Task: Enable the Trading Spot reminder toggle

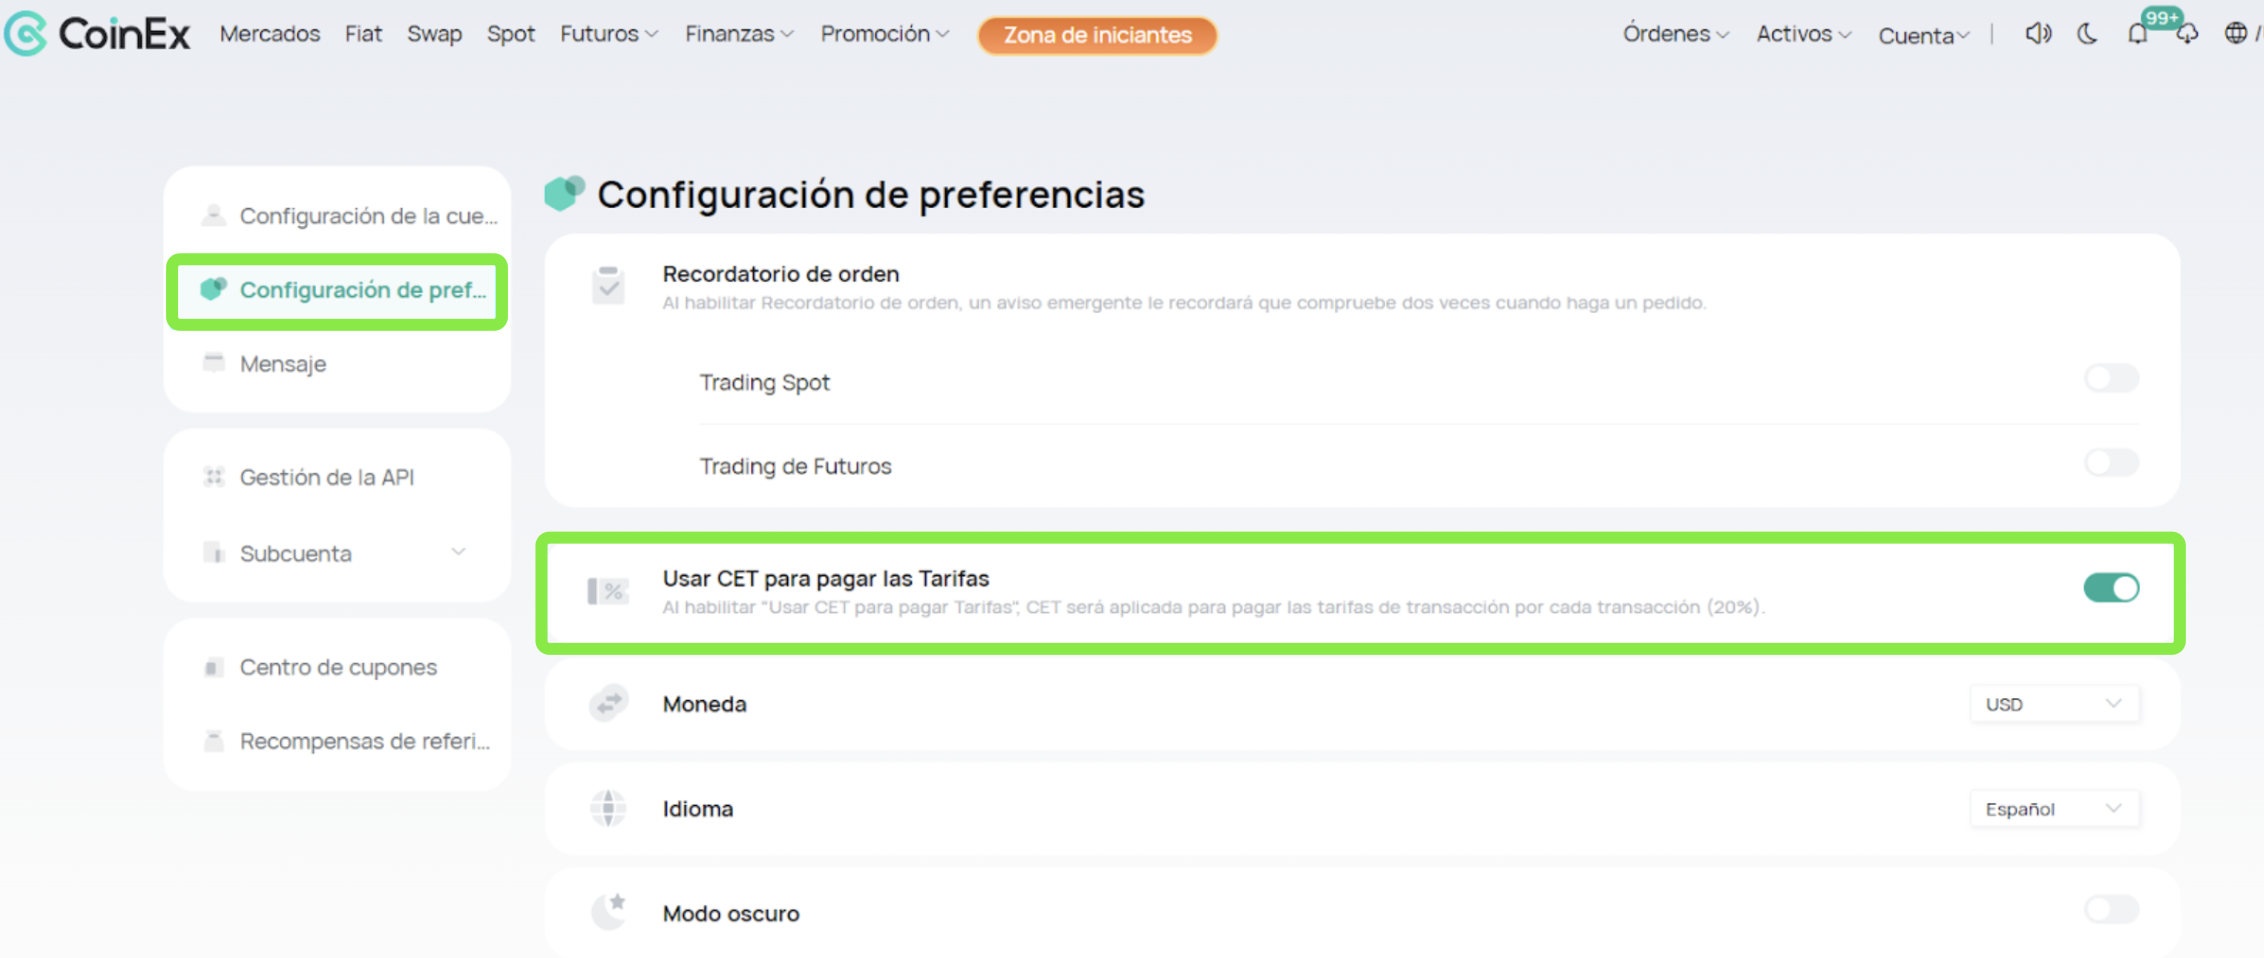Action: click(x=2111, y=378)
